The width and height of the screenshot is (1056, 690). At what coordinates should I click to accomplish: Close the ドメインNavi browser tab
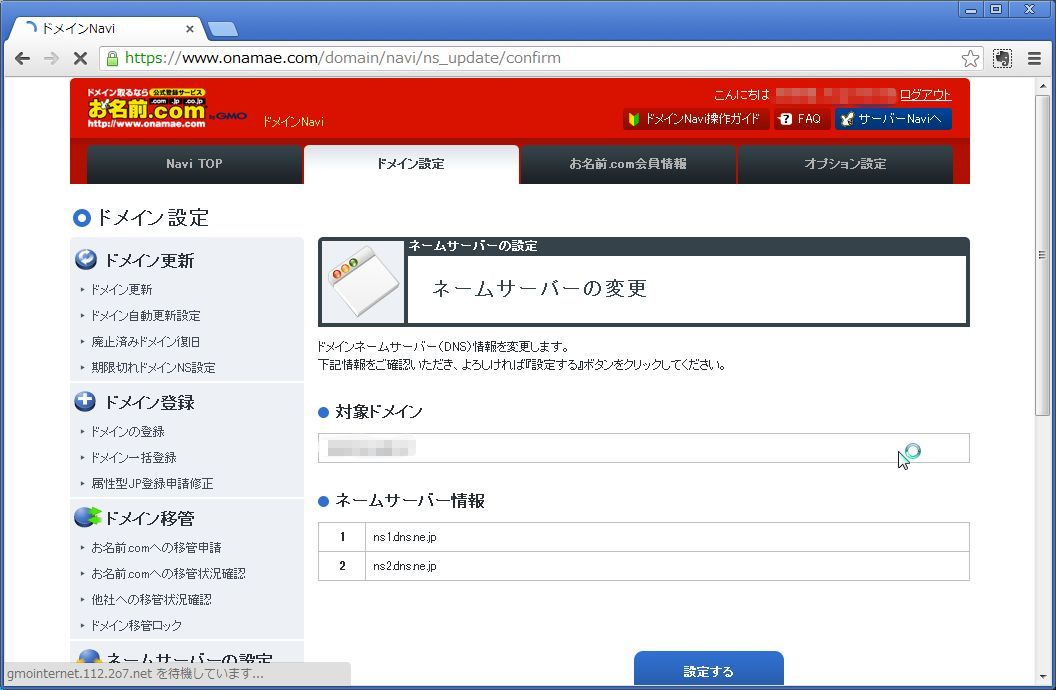pos(190,29)
